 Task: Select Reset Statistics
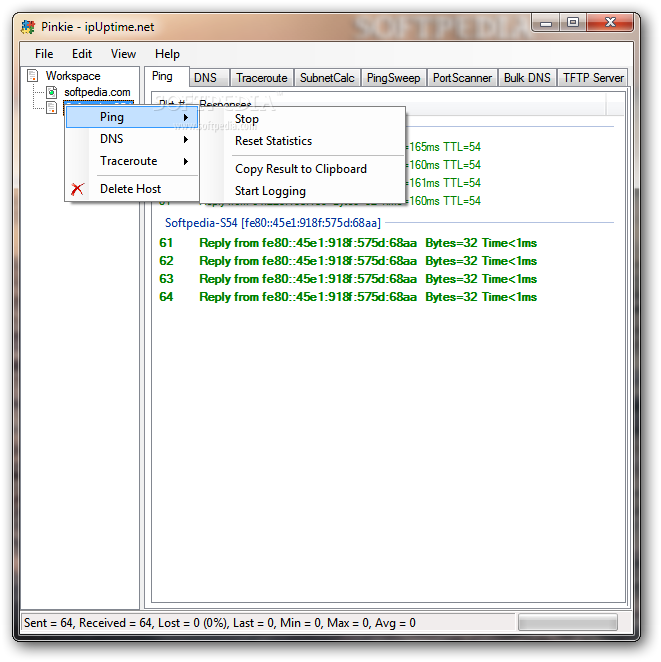(302, 141)
